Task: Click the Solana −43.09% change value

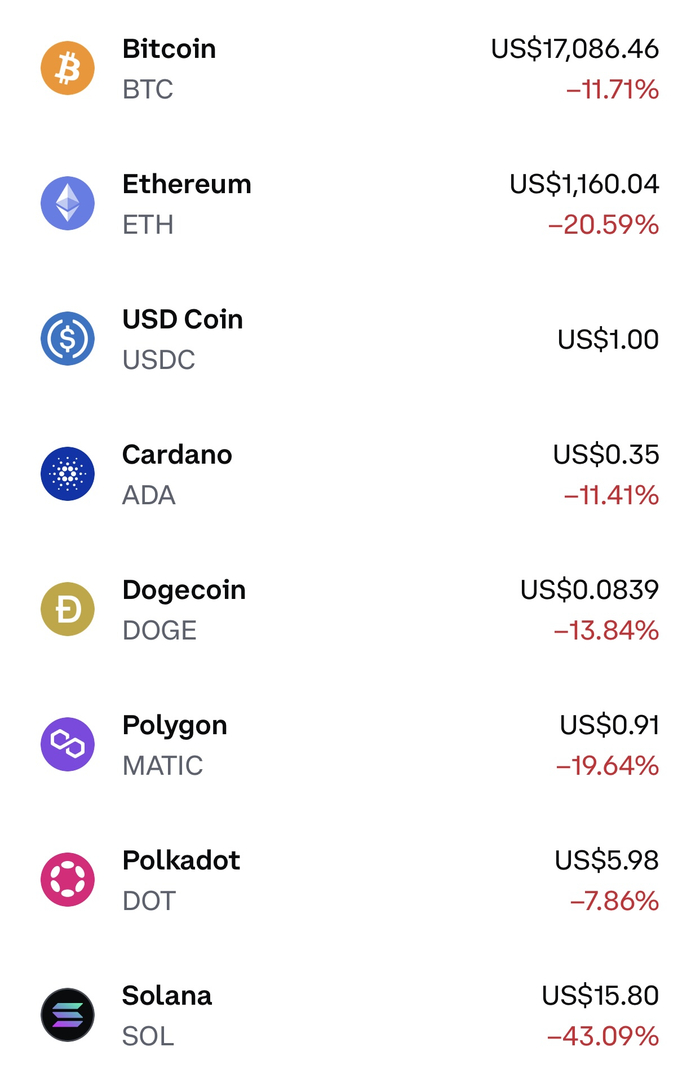Action: pyautogui.click(x=600, y=1036)
